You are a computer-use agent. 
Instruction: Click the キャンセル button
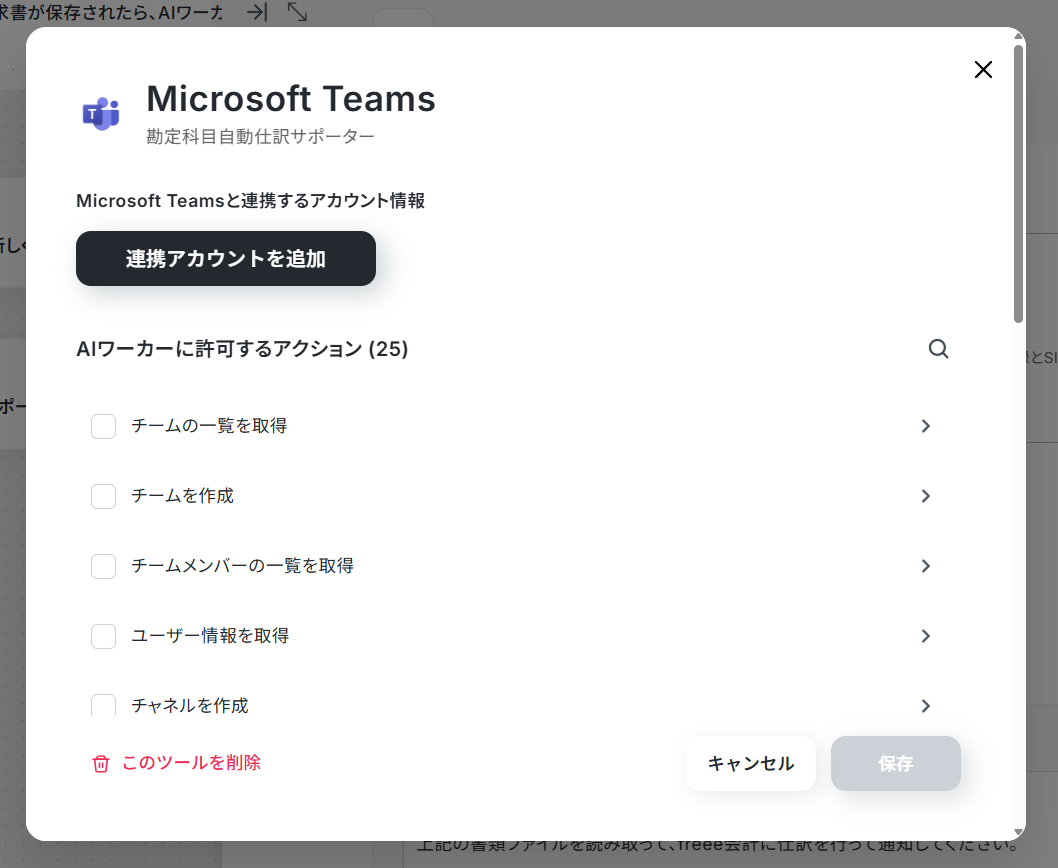751,763
